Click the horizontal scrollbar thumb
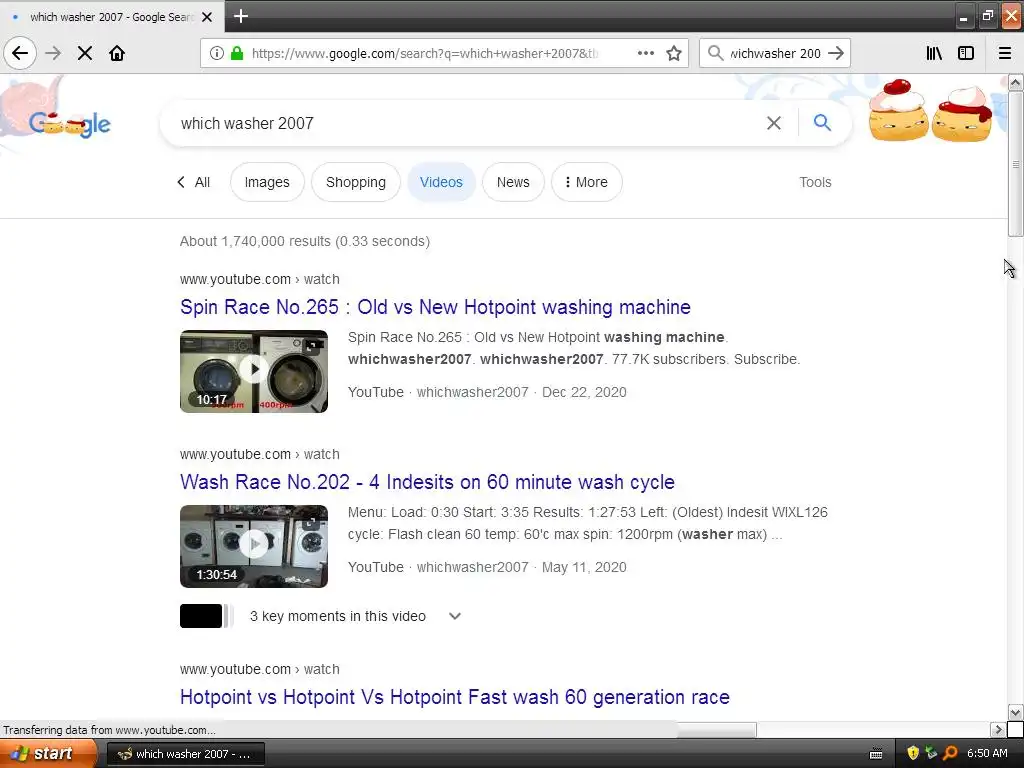This screenshot has width=1024, height=768. (x=716, y=729)
